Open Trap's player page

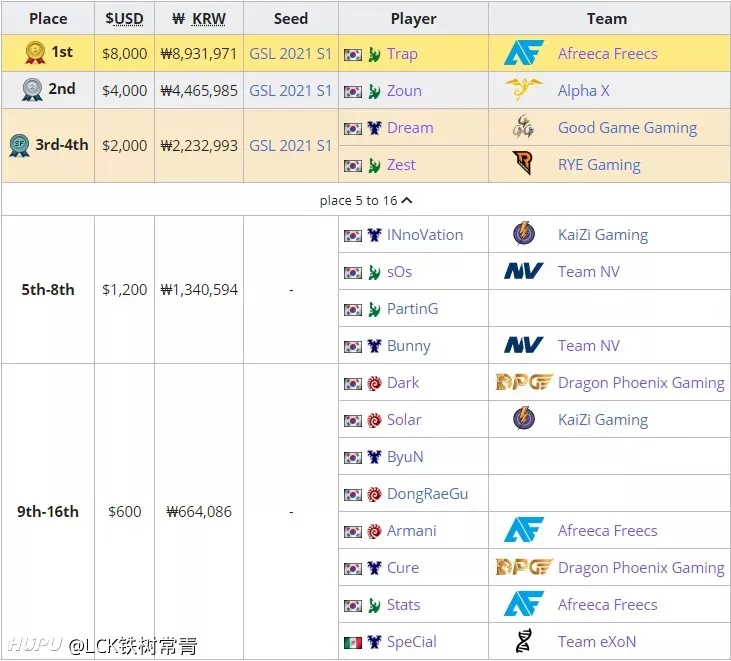(402, 54)
